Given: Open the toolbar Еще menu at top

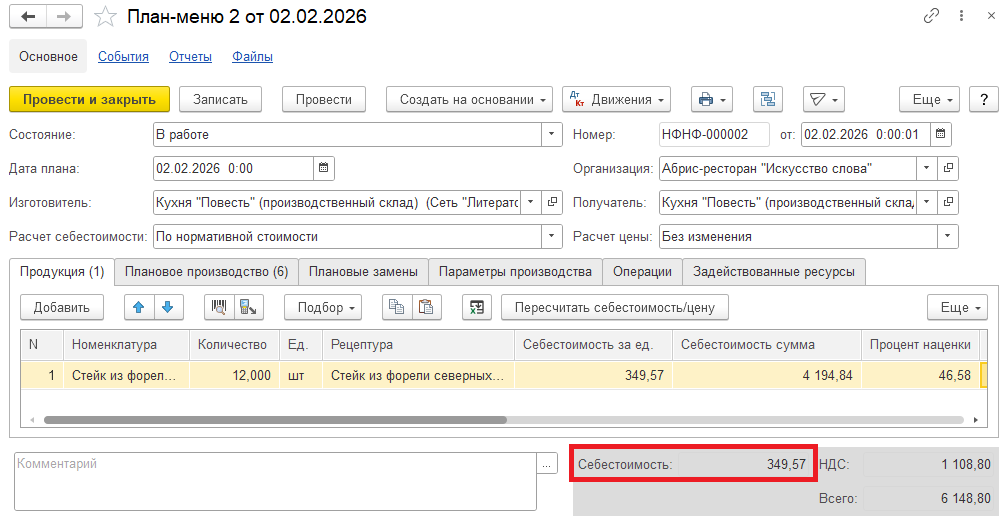Looking at the screenshot, I should pyautogui.click(x=929, y=100).
